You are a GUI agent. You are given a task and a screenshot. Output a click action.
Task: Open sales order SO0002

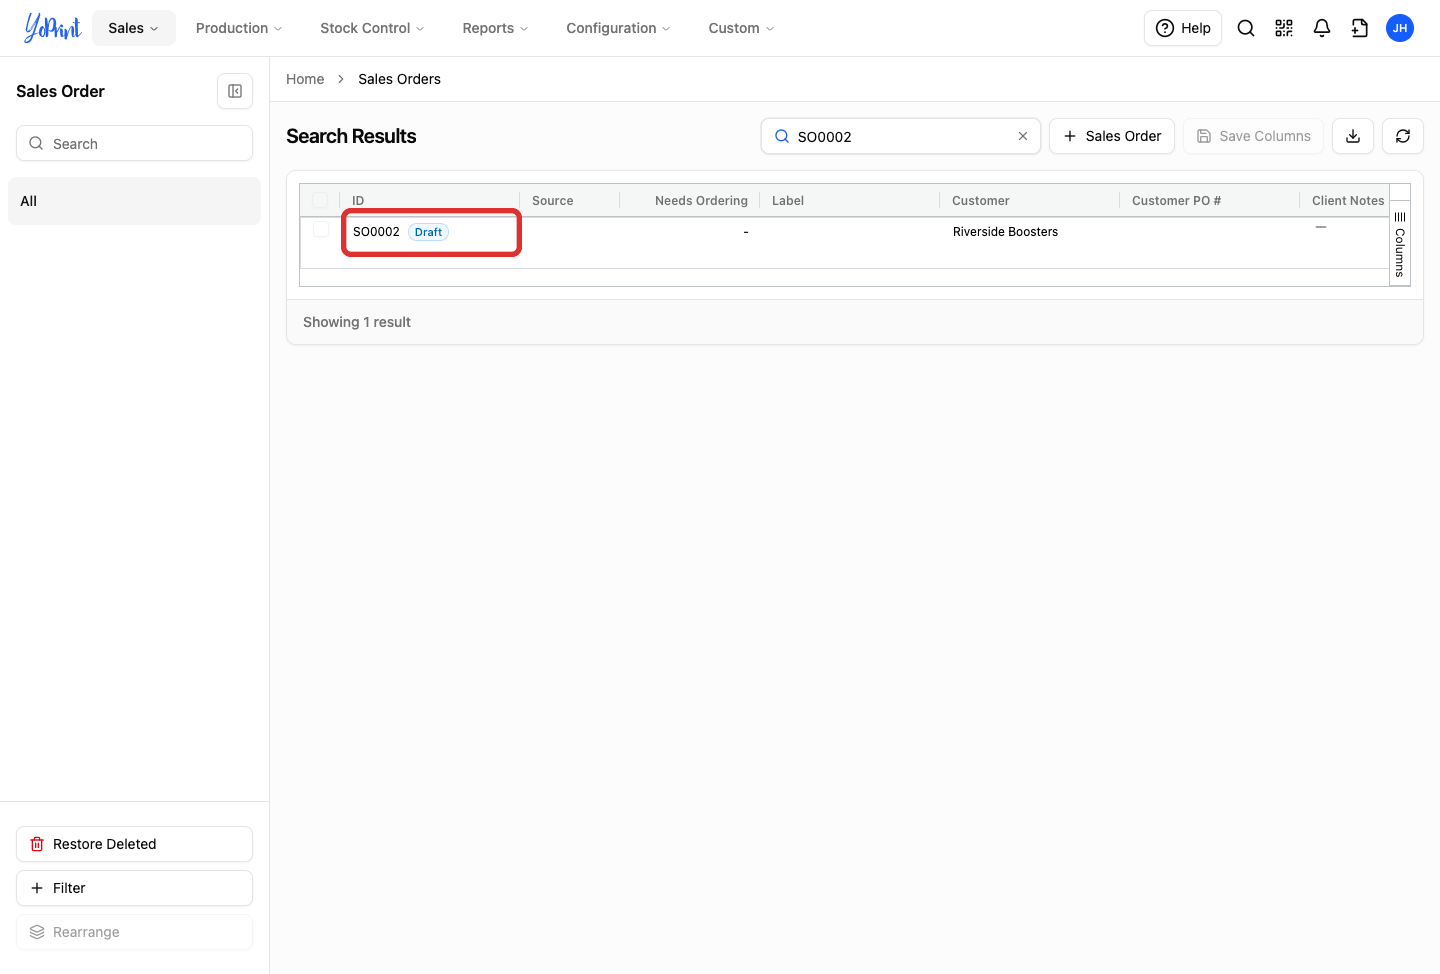376,231
